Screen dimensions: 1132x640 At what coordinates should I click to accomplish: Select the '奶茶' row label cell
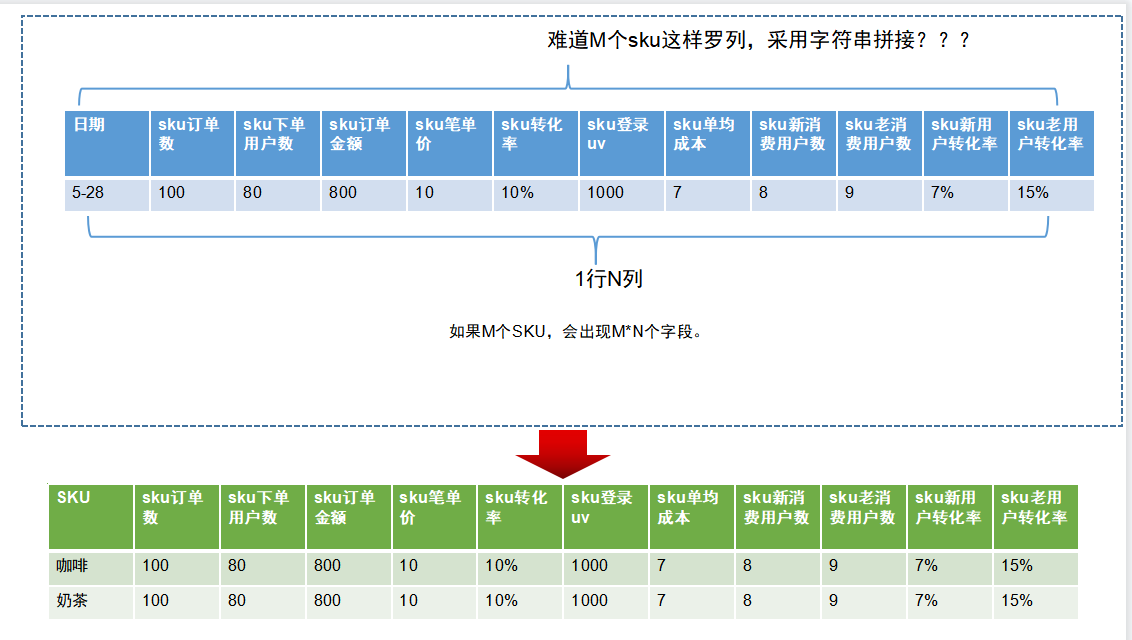point(90,601)
